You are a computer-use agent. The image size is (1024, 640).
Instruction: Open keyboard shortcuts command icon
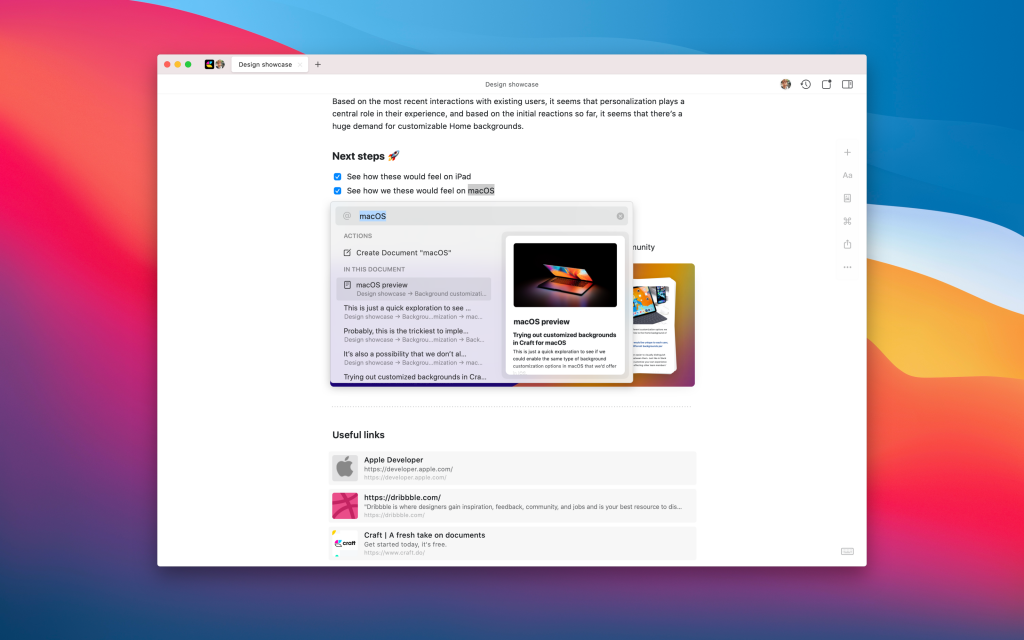[847, 221]
